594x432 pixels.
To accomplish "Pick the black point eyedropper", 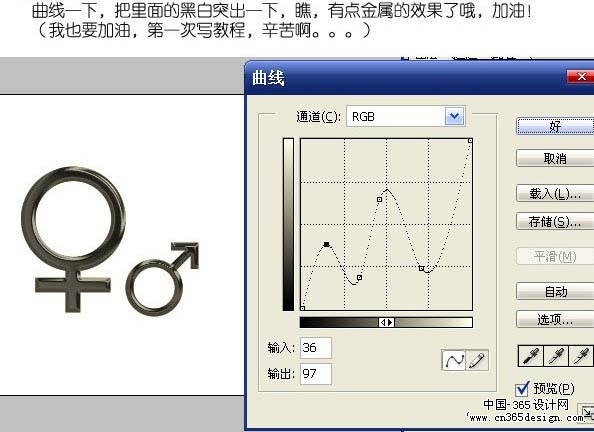I will [530, 356].
